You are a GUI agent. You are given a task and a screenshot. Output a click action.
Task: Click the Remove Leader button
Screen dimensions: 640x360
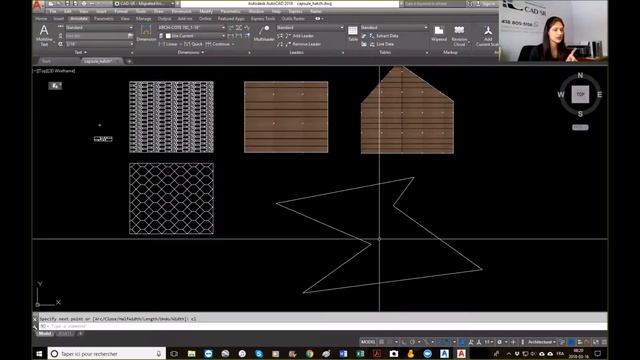click(x=302, y=44)
